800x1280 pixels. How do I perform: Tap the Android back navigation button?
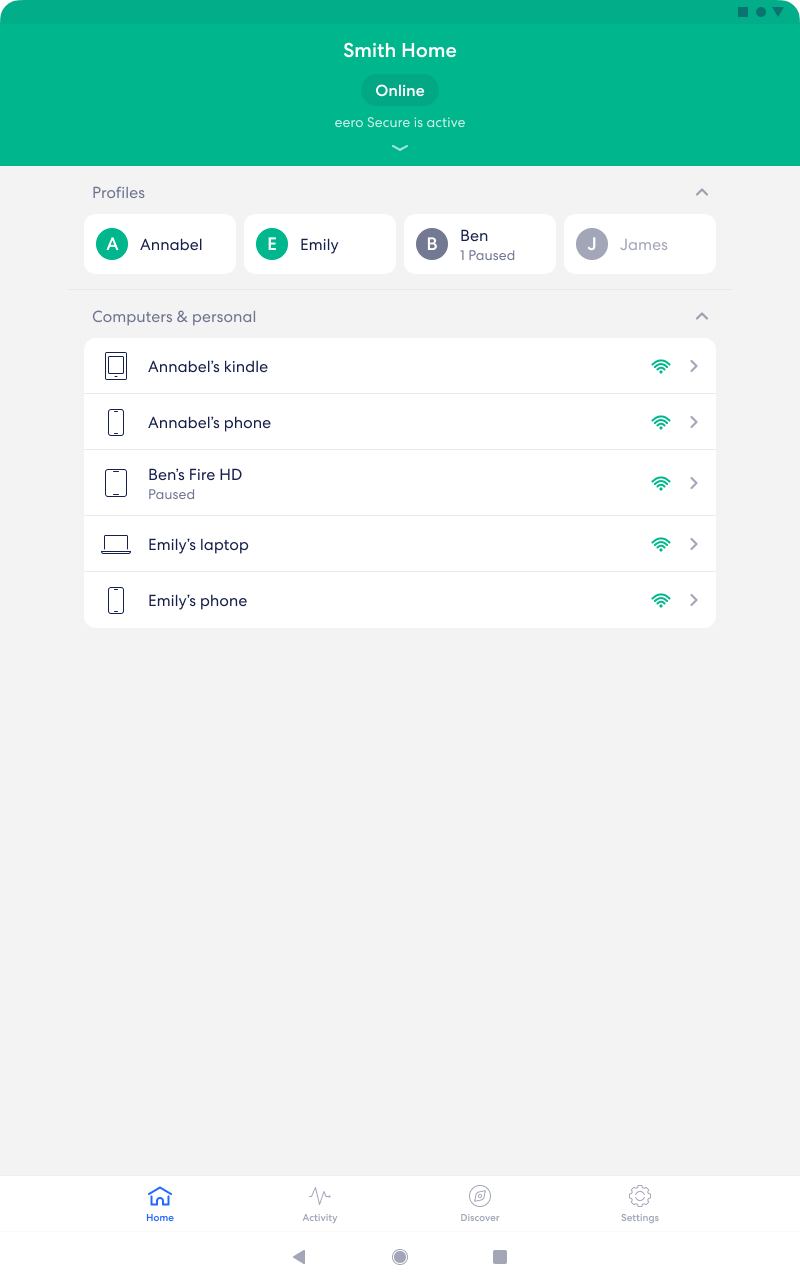(299, 1256)
